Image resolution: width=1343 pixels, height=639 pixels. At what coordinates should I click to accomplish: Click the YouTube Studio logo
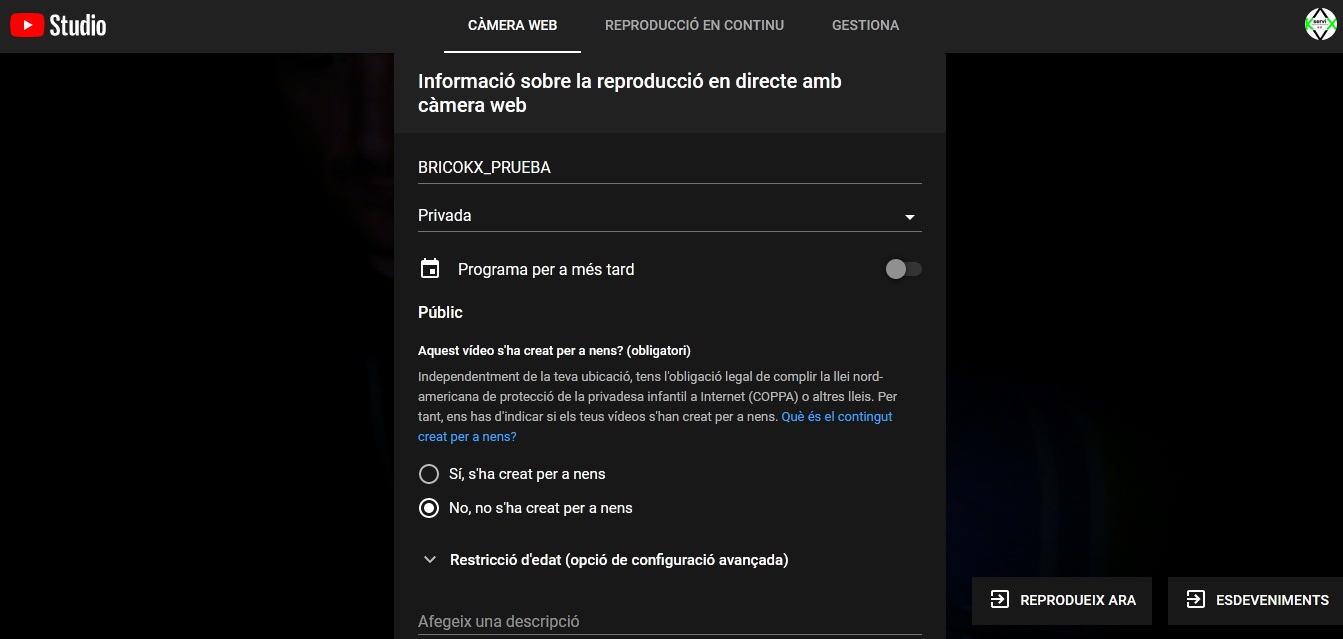coord(58,25)
